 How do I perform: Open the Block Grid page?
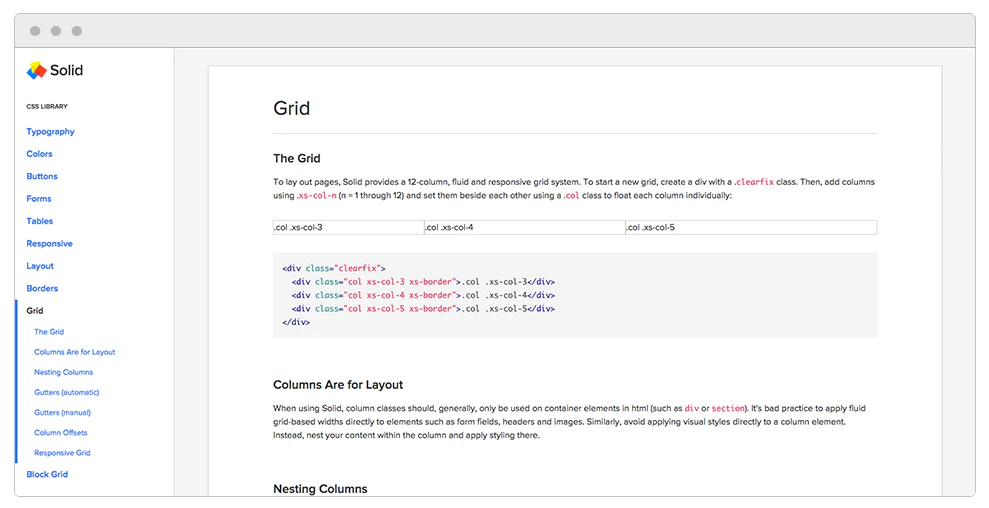(47, 474)
